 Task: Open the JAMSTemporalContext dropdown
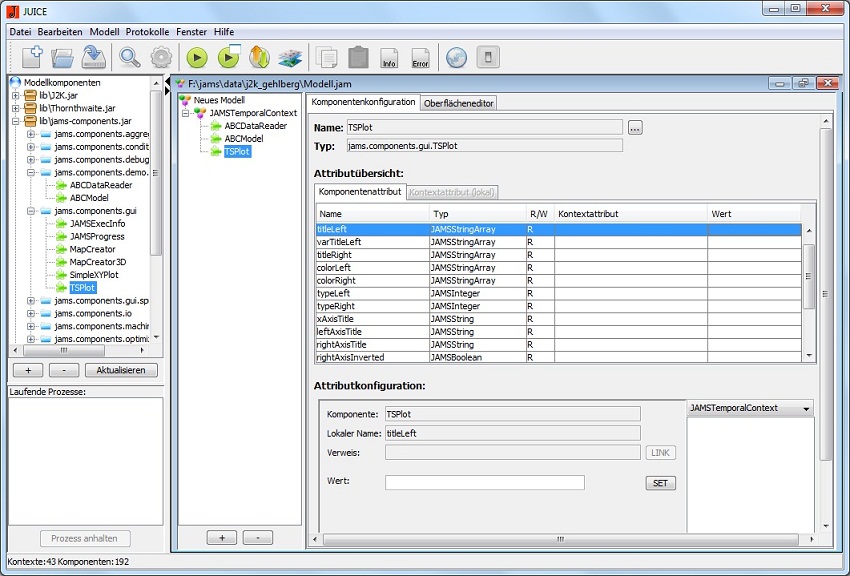click(750, 409)
